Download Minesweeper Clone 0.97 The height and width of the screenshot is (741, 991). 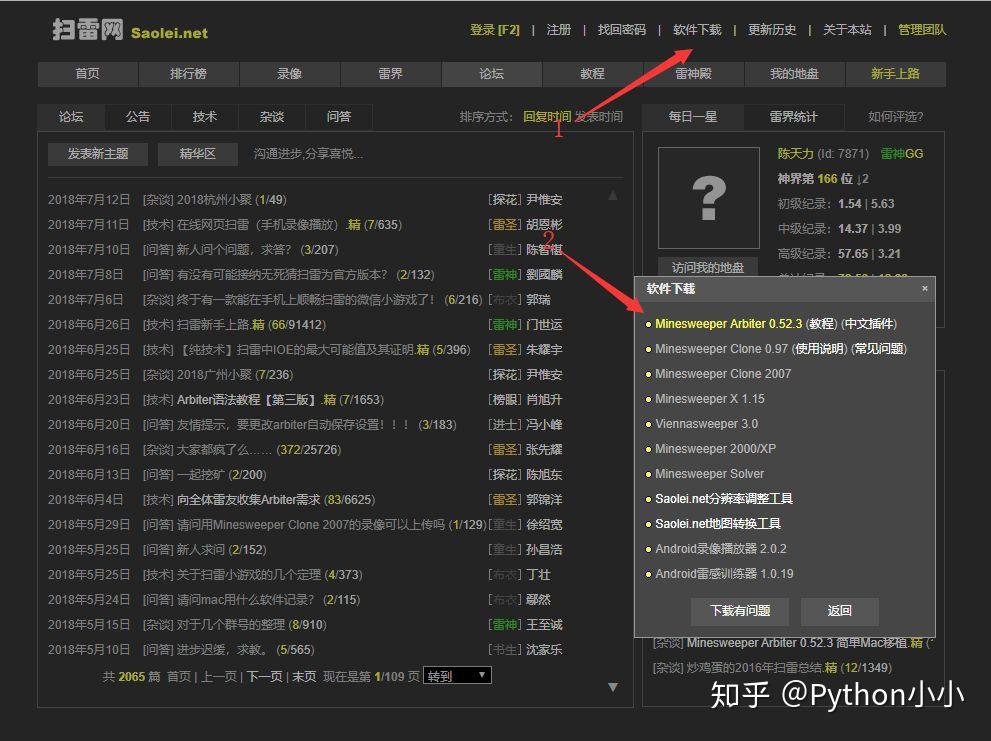point(721,349)
